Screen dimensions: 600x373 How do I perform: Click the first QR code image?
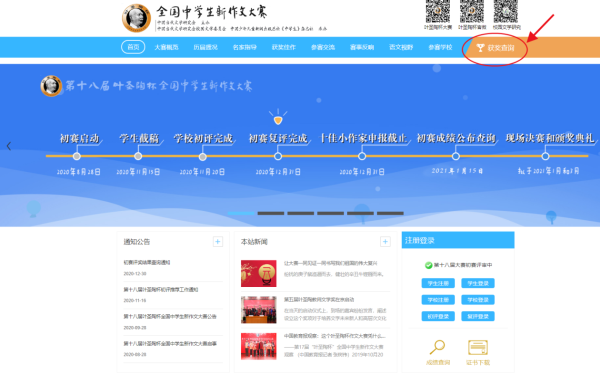[x=438, y=11]
